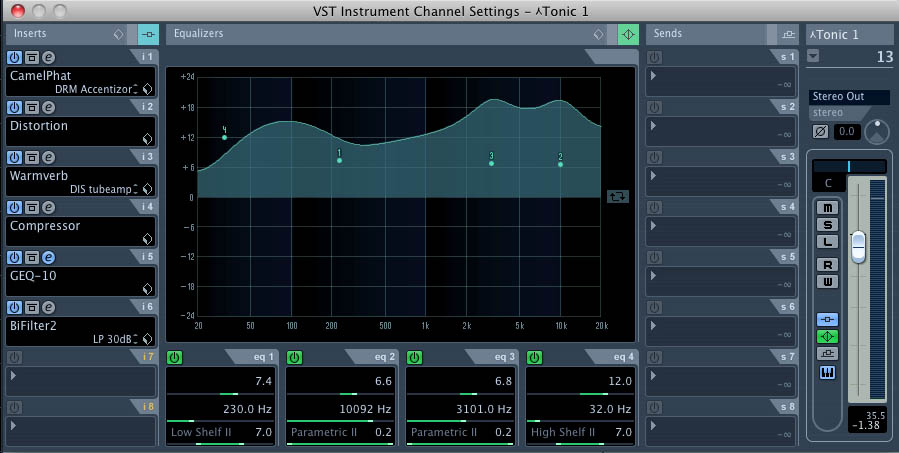Image resolution: width=899 pixels, height=453 pixels.
Task: Toggle eq 2 band power button
Action: point(294,357)
